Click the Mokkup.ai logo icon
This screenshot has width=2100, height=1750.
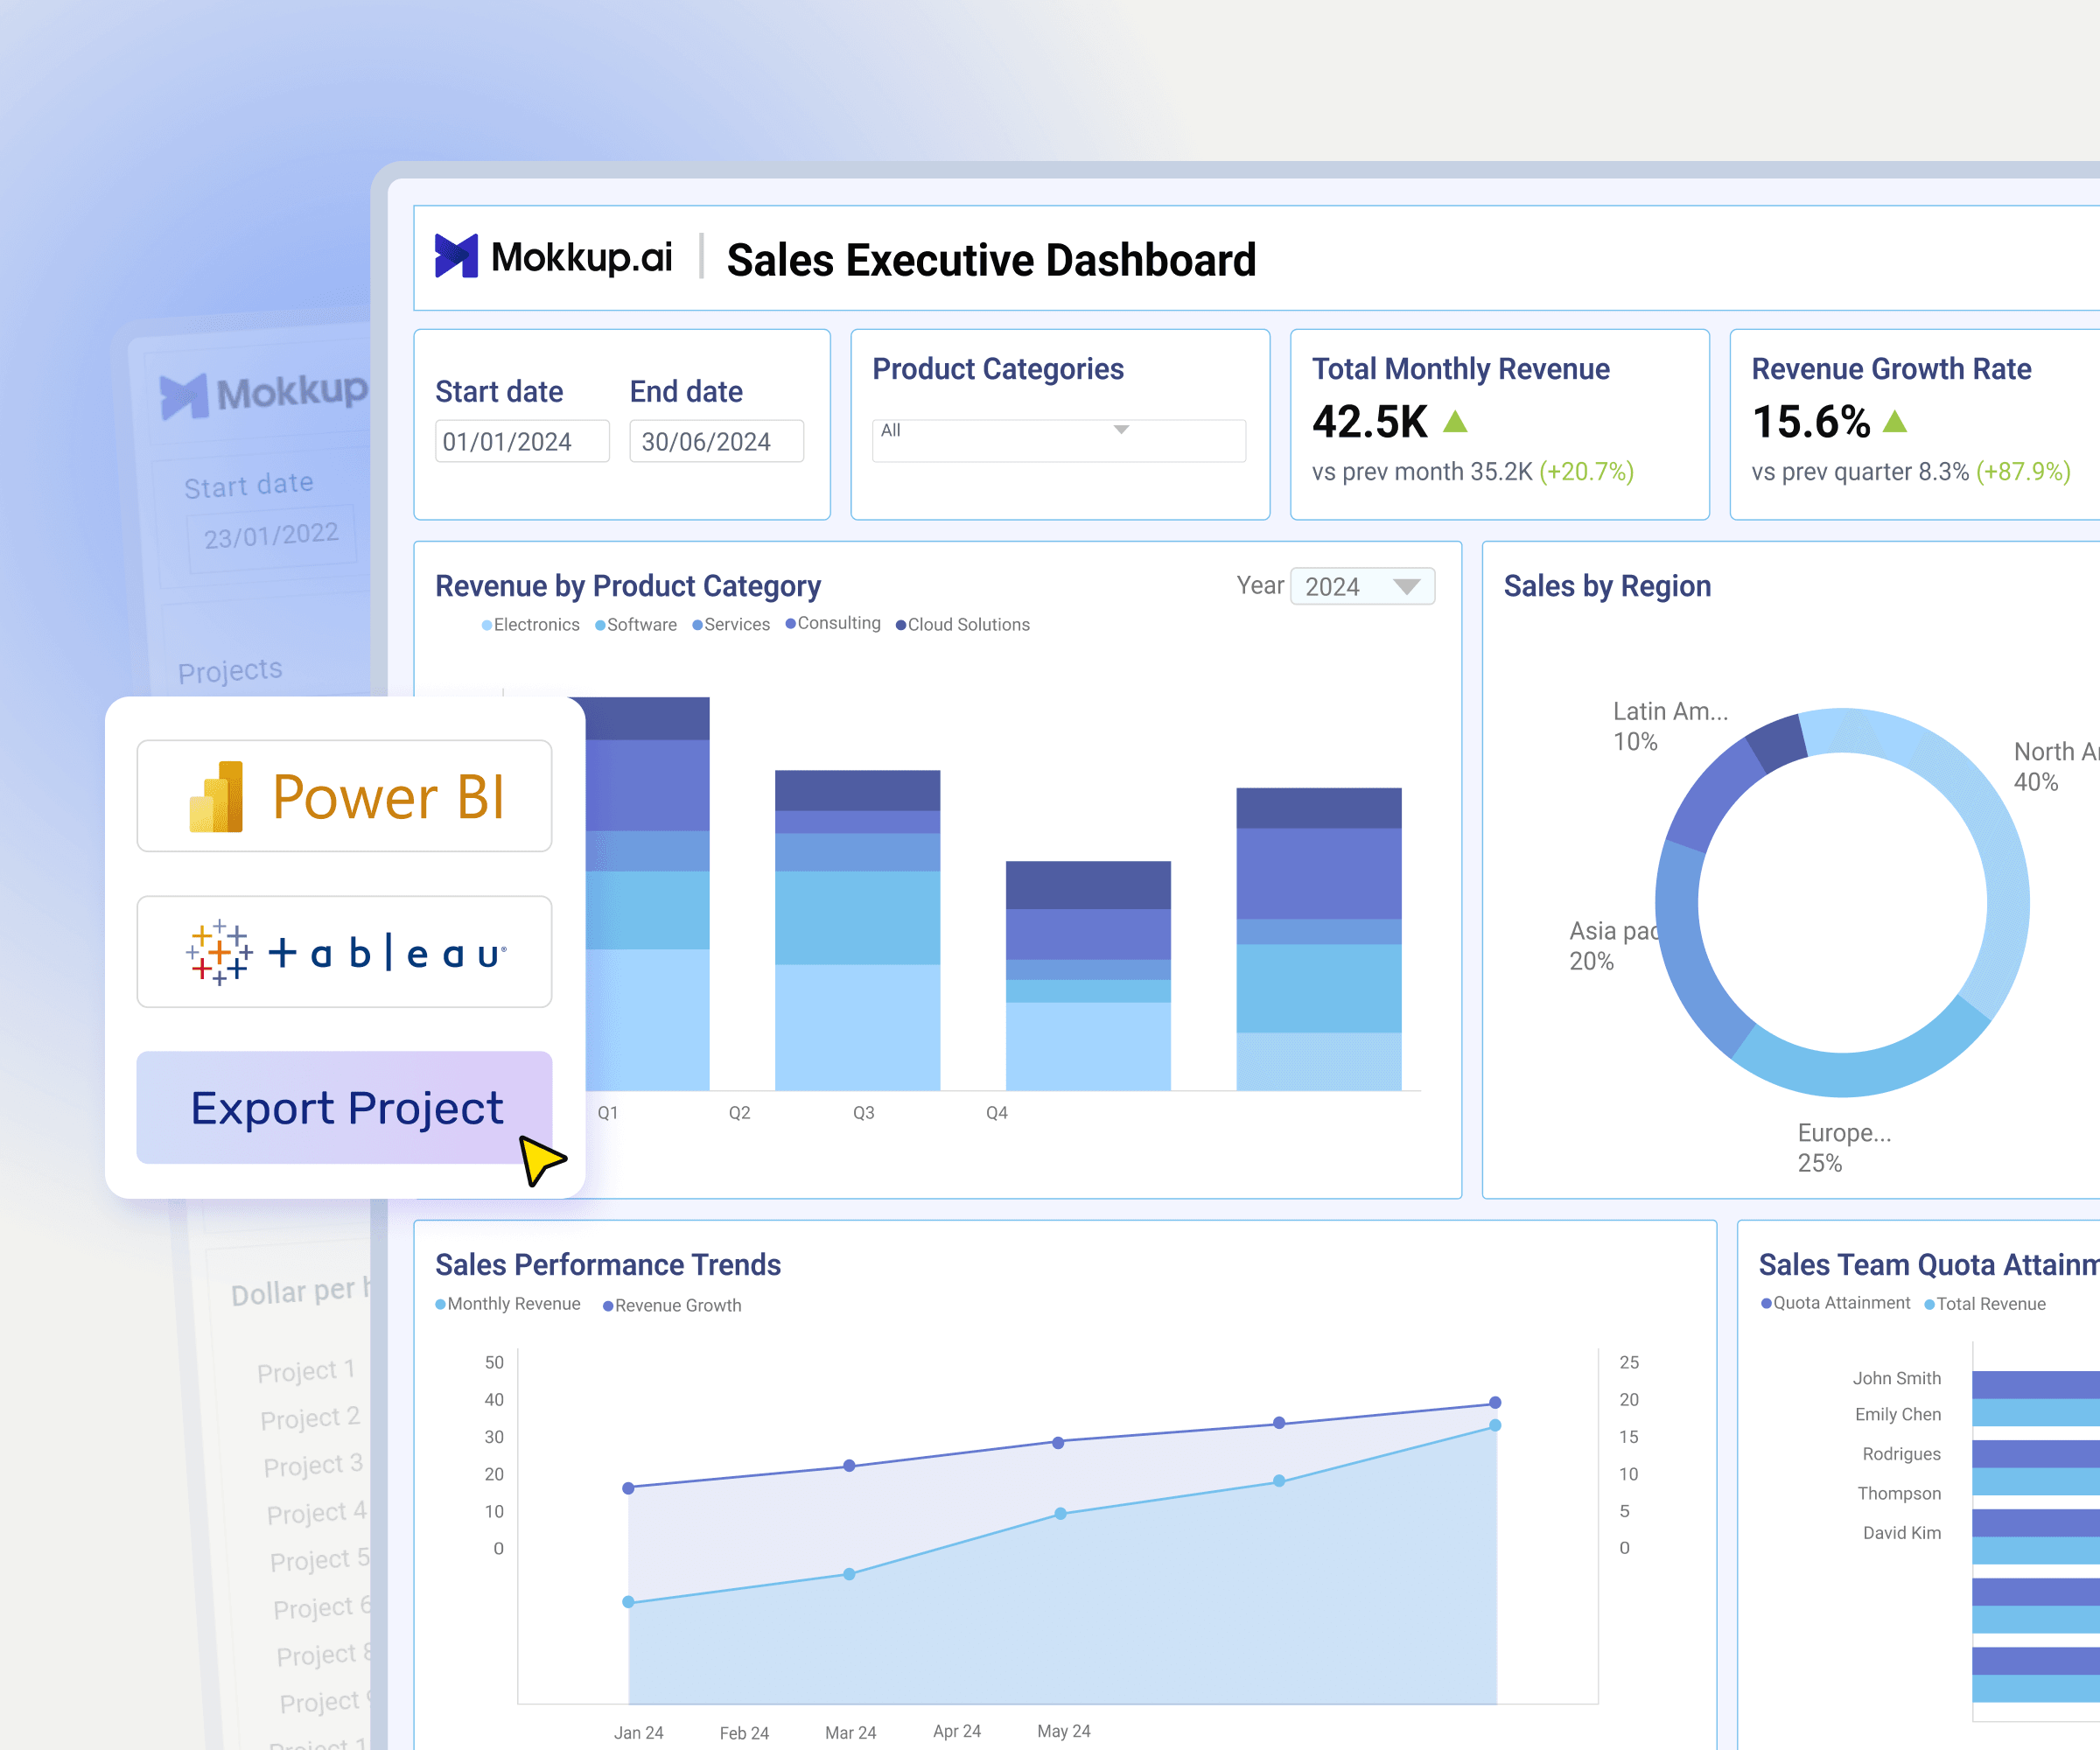coord(456,256)
